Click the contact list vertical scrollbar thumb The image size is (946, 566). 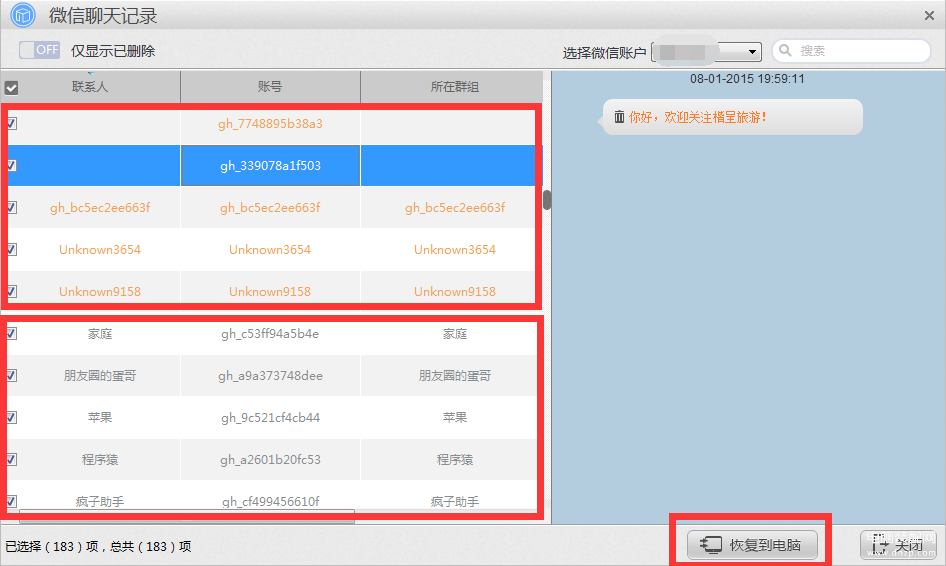pos(547,200)
